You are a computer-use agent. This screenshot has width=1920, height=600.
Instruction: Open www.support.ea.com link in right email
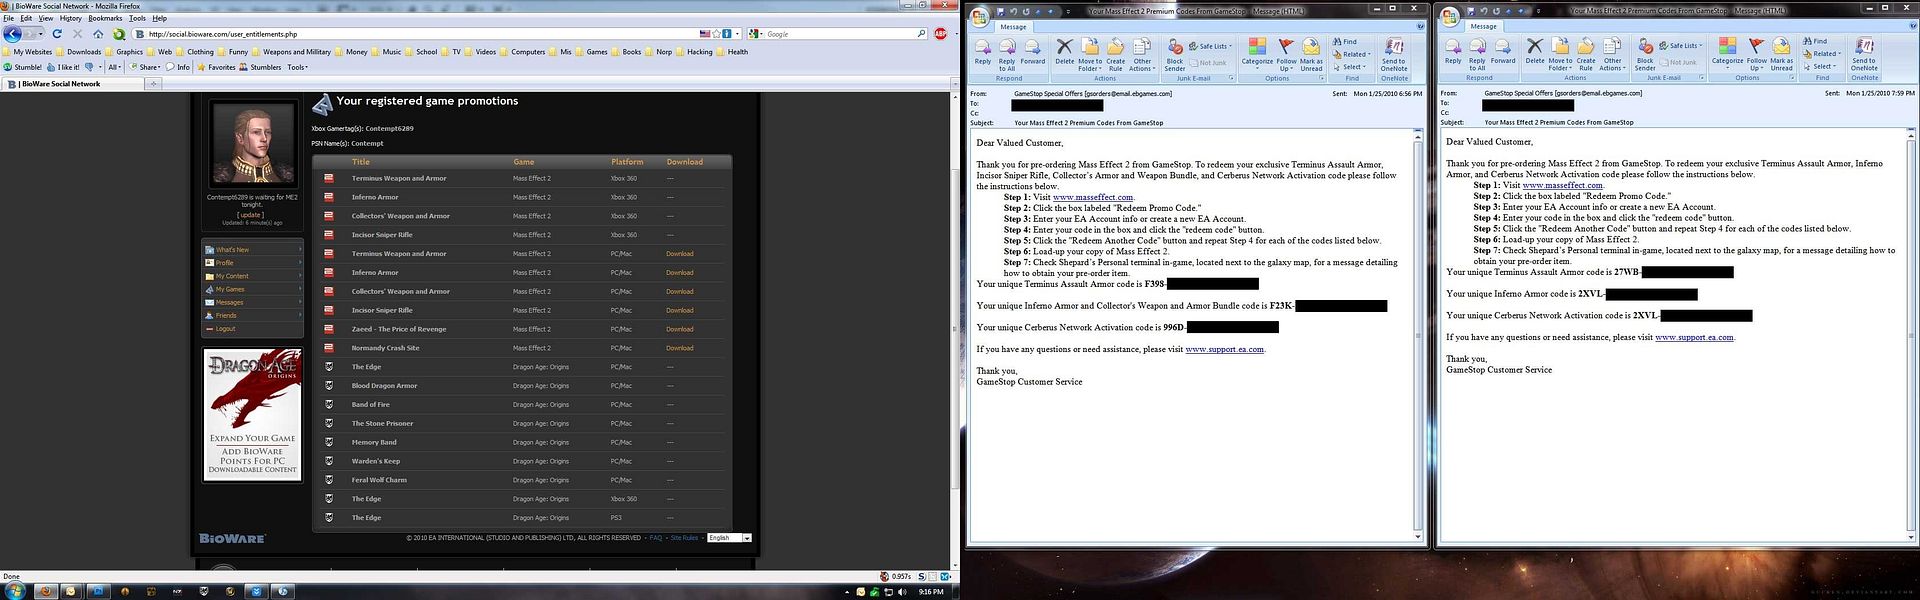(x=1694, y=337)
